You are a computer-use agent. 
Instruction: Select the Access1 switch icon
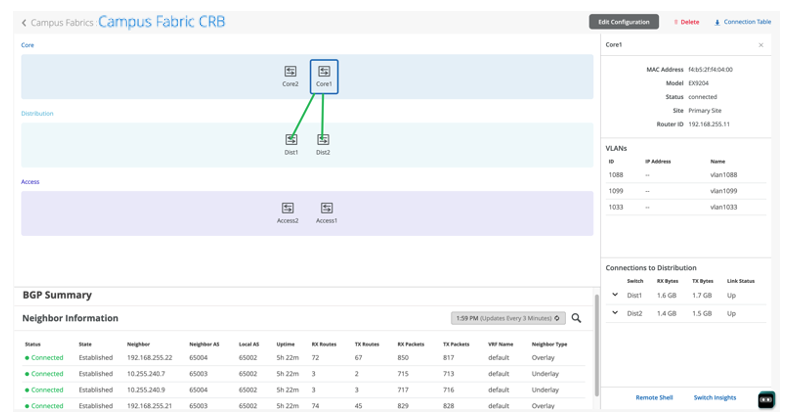click(326, 208)
